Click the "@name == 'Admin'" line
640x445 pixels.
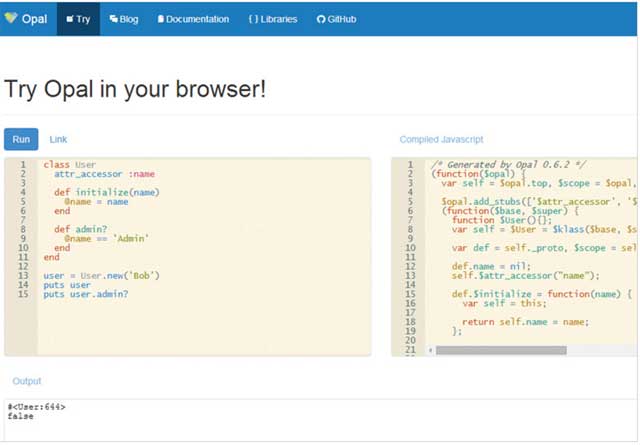coord(107,238)
